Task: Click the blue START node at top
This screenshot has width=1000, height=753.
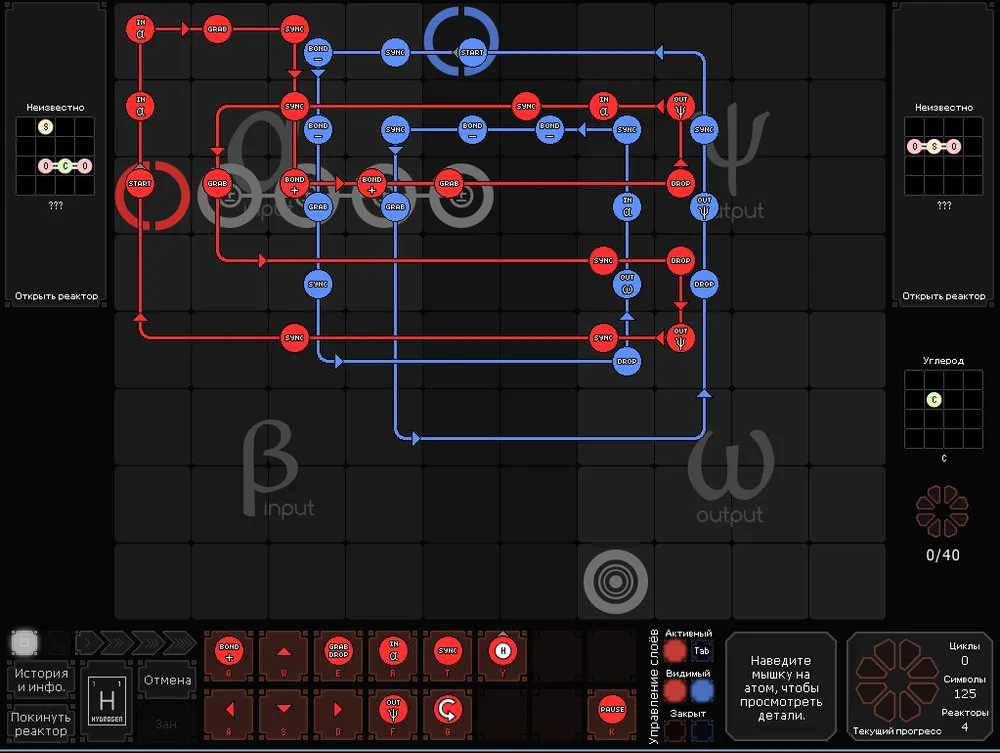Action: pos(472,53)
